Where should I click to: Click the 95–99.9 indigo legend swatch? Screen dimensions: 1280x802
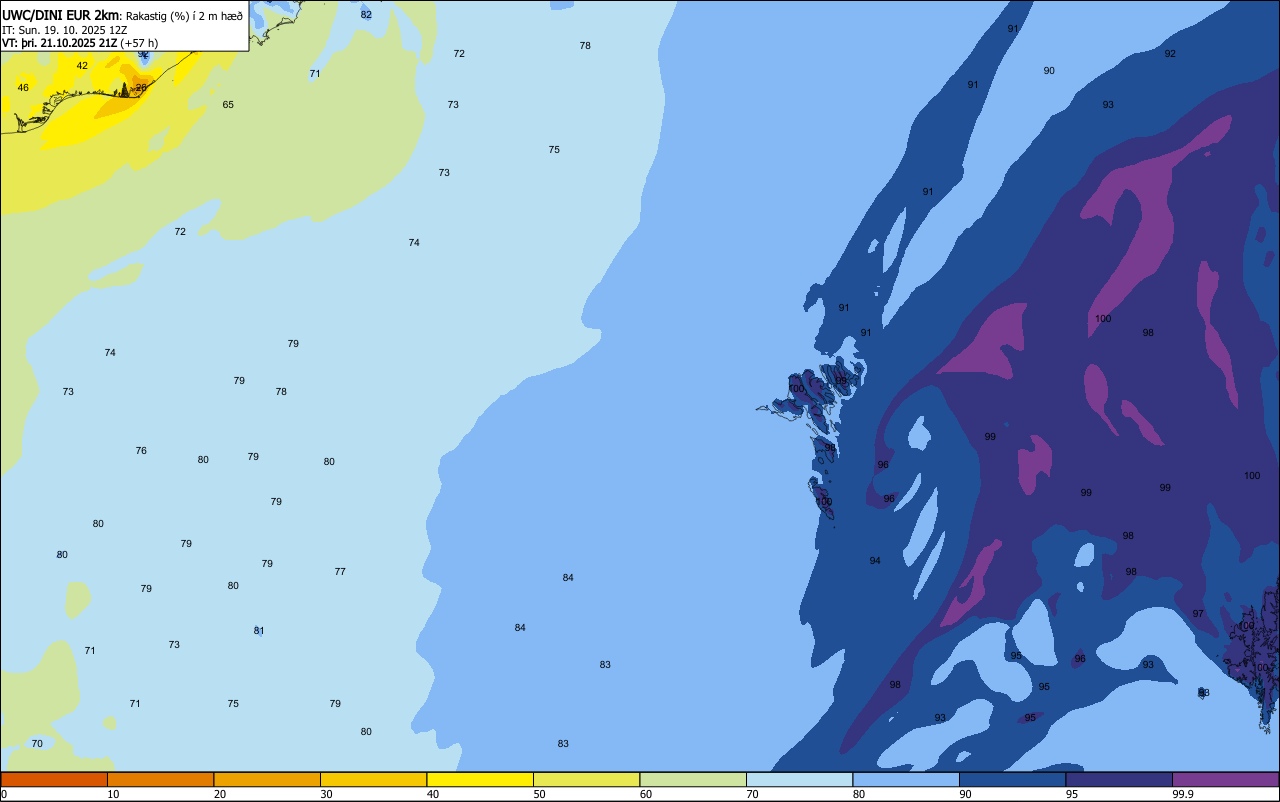point(1119,779)
